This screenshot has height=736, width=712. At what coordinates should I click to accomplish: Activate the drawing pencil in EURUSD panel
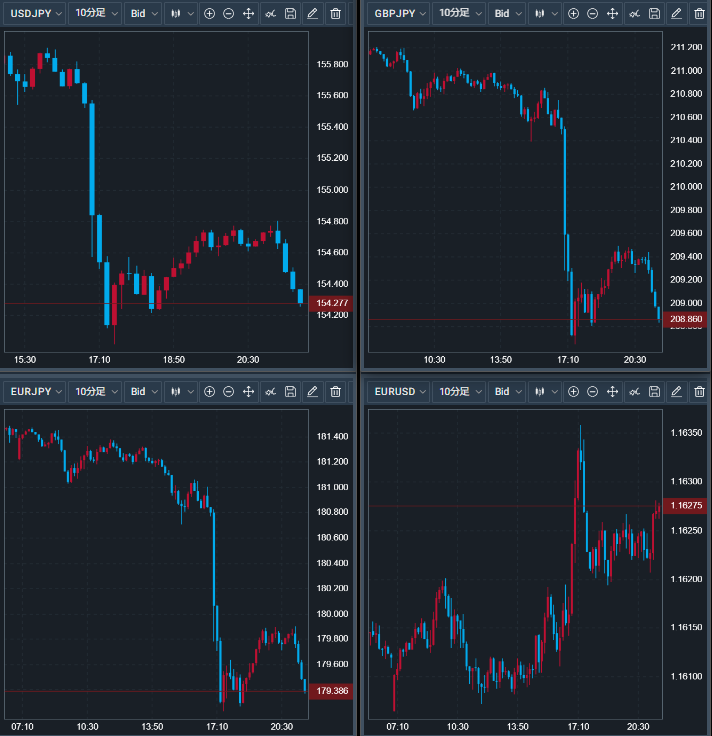click(676, 391)
